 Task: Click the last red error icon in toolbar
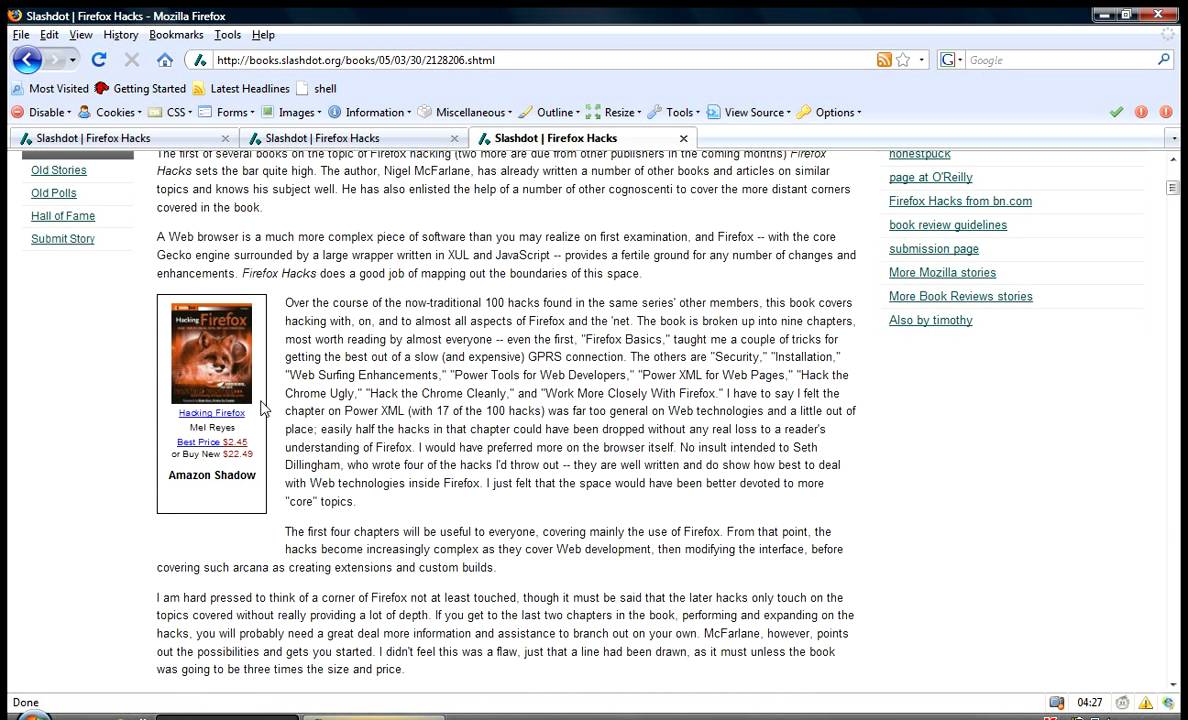pyautogui.click(x=1166, y=112)
